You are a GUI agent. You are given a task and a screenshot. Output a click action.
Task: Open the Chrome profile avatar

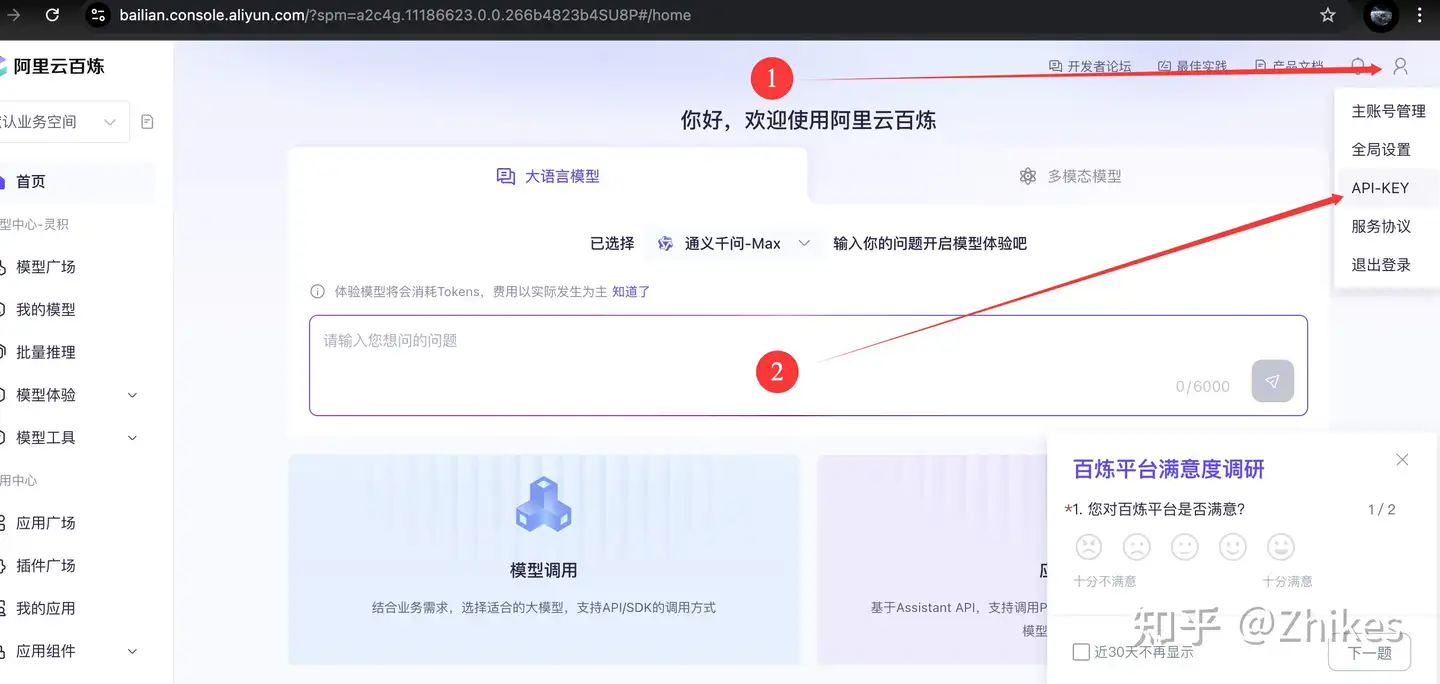point(1380,15)
